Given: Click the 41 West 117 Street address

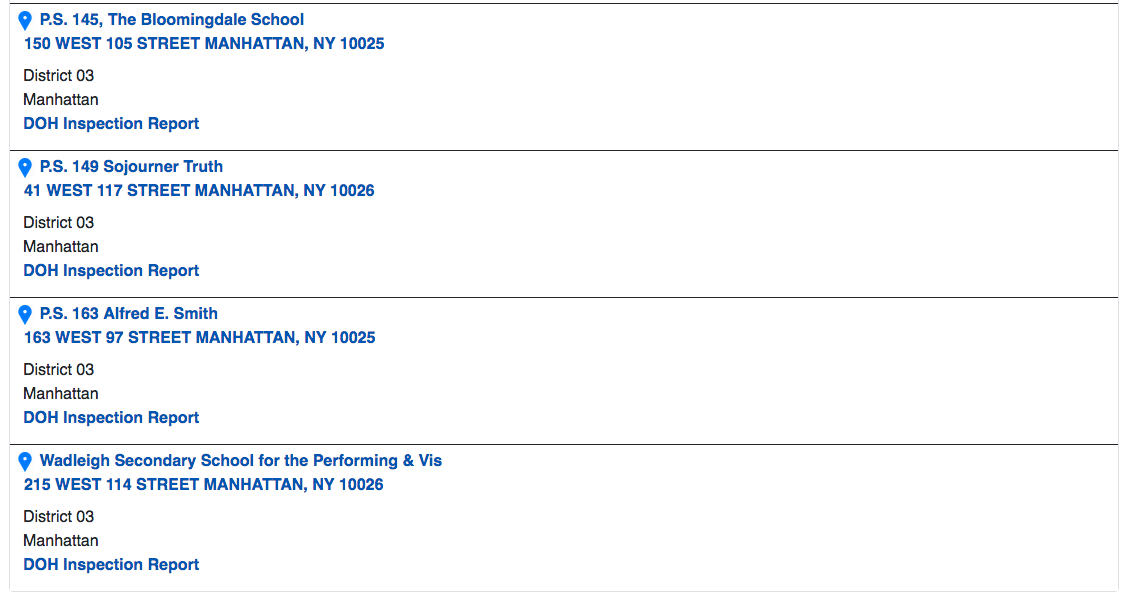Looking at the screenshot, I should (199, 191).
